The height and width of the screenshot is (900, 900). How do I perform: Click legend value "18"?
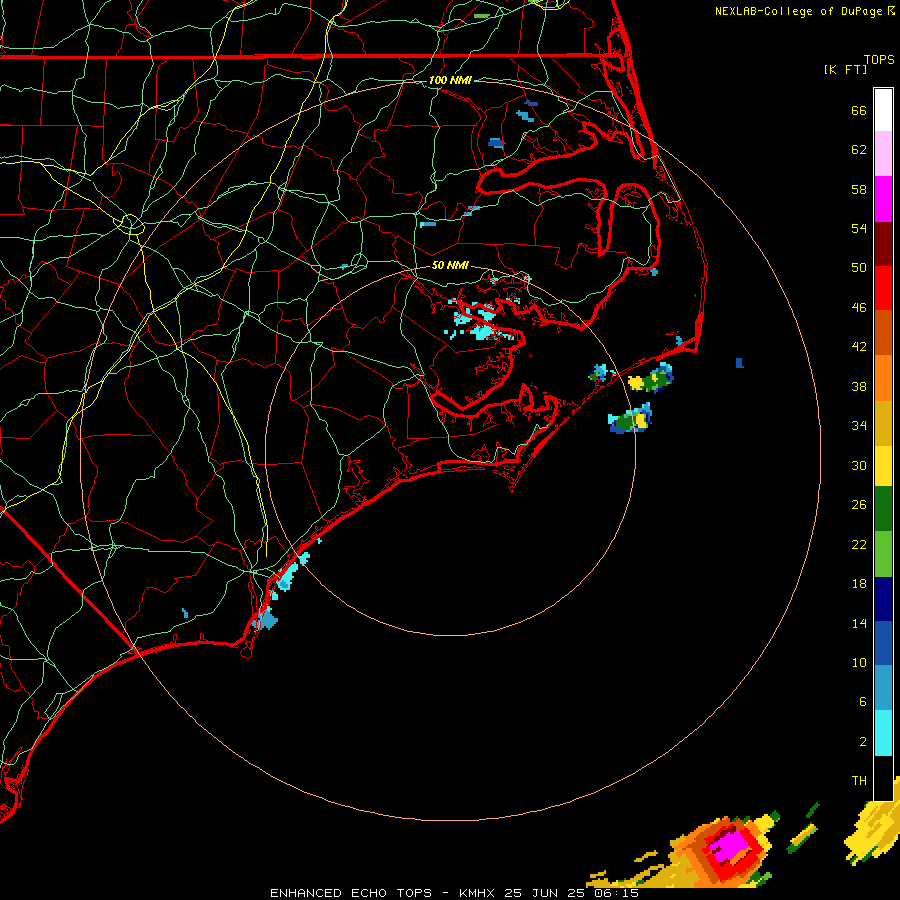click(x=859, y=584)
